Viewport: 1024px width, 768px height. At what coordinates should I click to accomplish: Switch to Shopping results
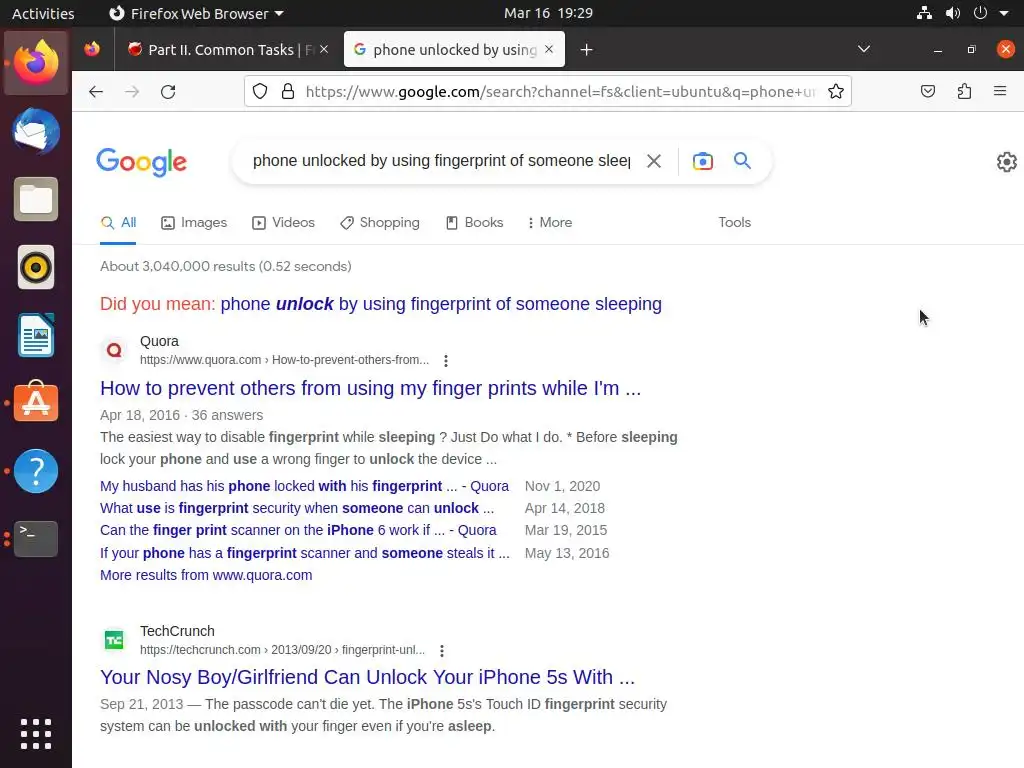pos(380,223)
